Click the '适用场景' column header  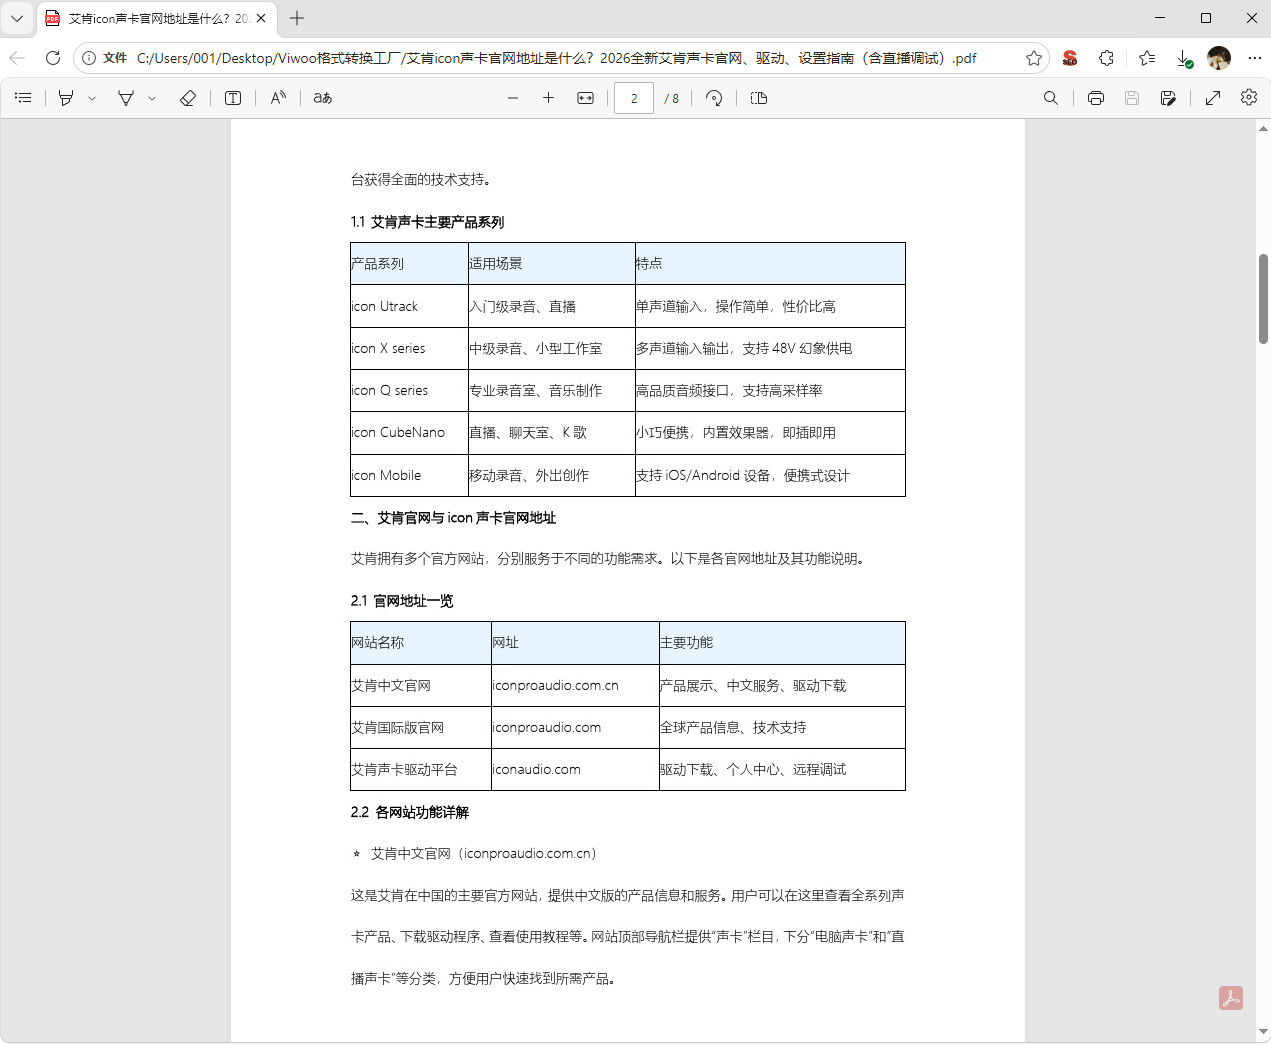point(551,263)
